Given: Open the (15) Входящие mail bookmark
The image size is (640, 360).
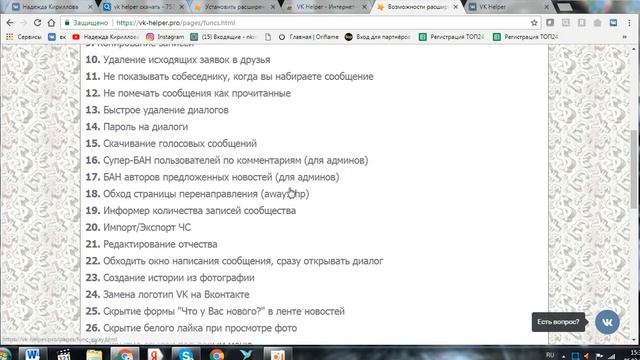Looking at the screenshot, I should [223, 37].
